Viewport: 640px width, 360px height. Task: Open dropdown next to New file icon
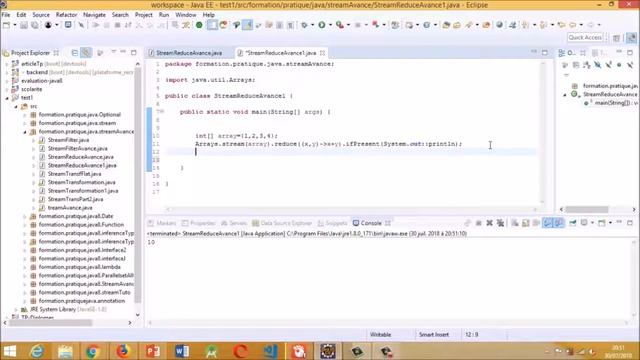click(15, 25)
